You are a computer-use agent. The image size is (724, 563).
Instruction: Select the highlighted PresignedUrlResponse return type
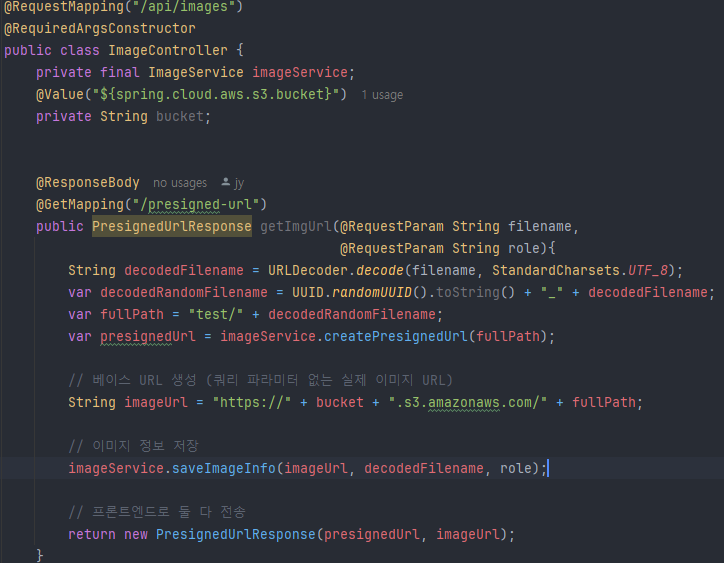coord(171,226)
